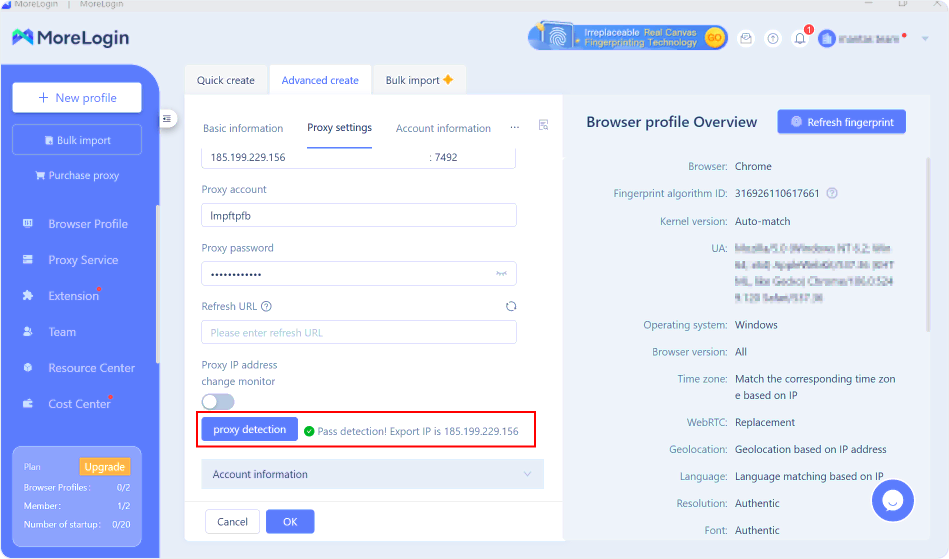Click the sidebar scrollbar
This screenshot has height=559, width=949.
(x=157, y=284)
